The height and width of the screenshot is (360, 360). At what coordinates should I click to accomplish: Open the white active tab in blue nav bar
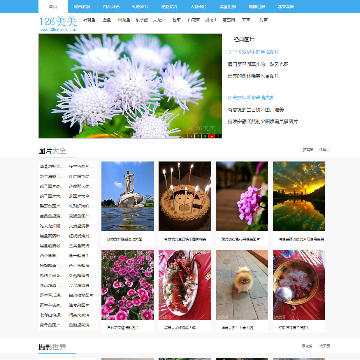[53, 6]
